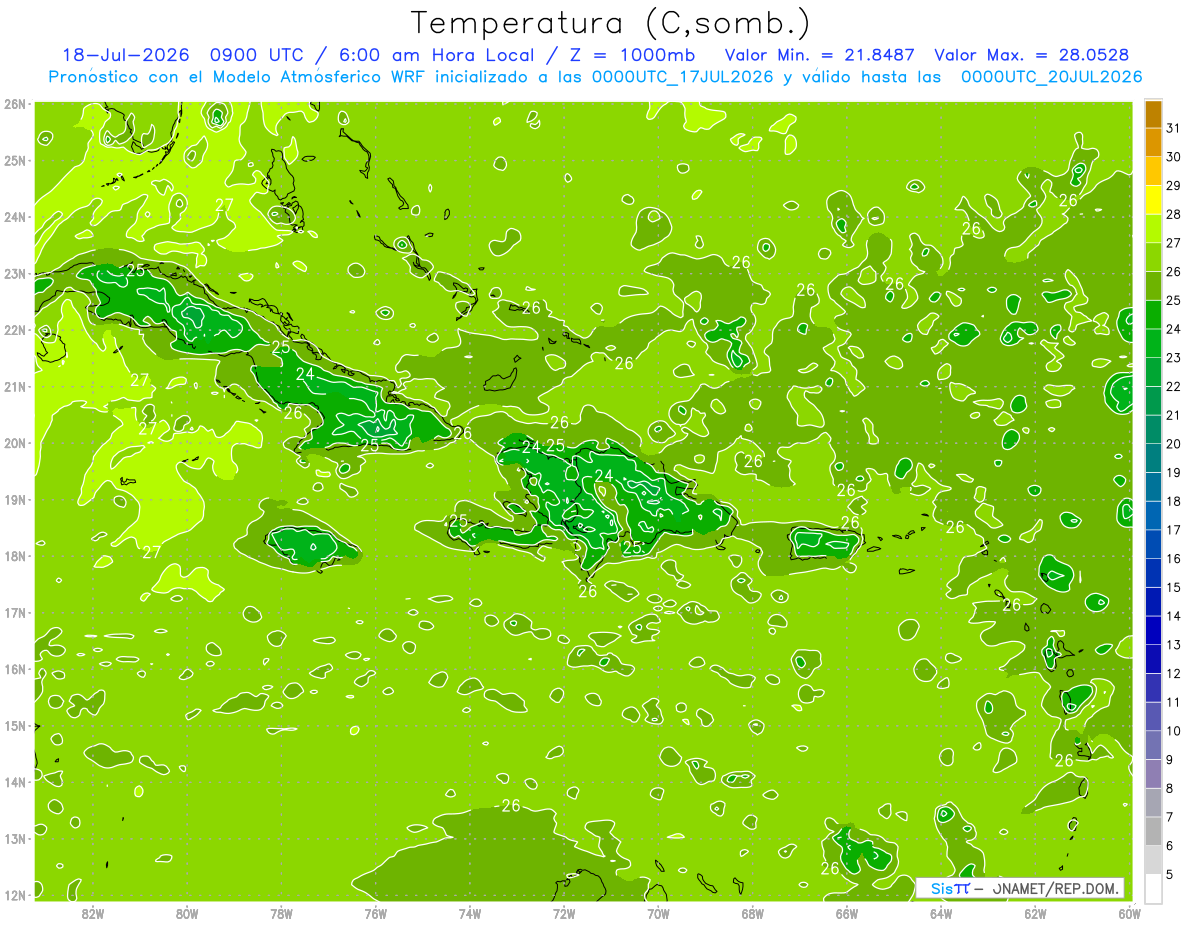Click the '74W' longitude label

point(470,913)
